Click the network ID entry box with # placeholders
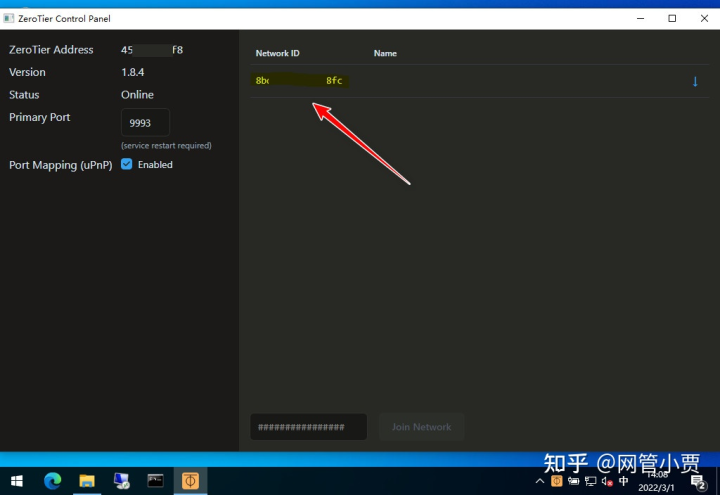 [x=308, y=427]
